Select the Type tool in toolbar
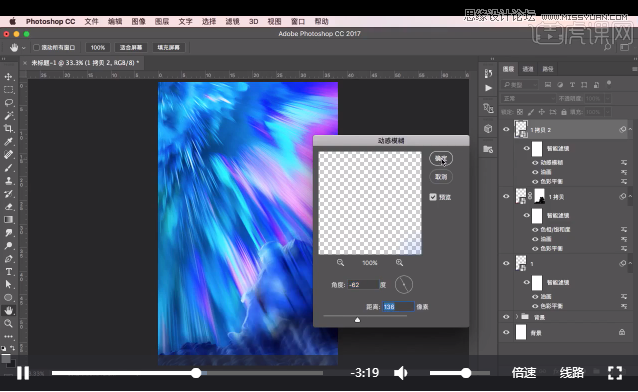Image resolution: width=638 pixels, height=392 pixels. pos(9,272)
